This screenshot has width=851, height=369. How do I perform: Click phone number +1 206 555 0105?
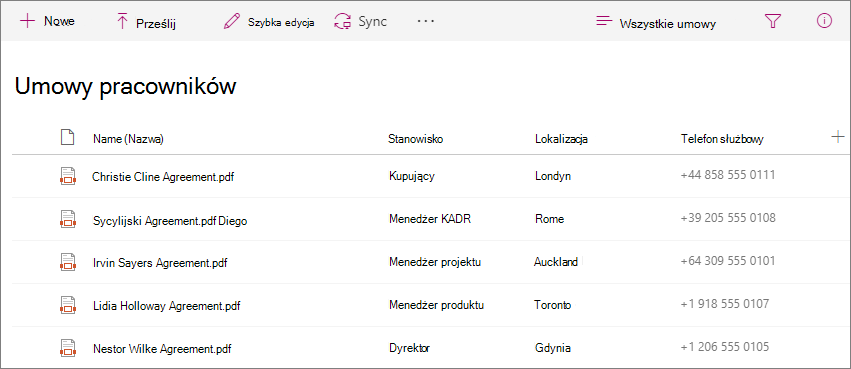click(x=725, y=347)
